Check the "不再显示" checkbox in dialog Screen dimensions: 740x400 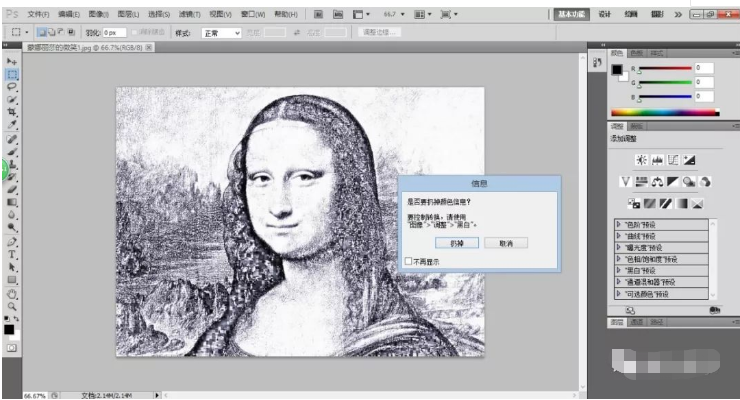(408, 261)
